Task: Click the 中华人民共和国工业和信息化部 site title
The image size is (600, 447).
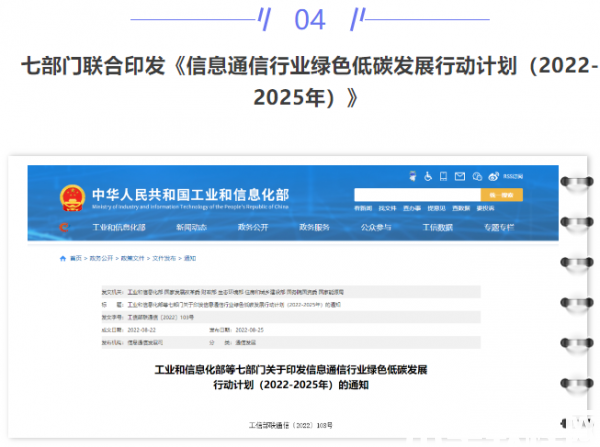Action: (191, 195)
